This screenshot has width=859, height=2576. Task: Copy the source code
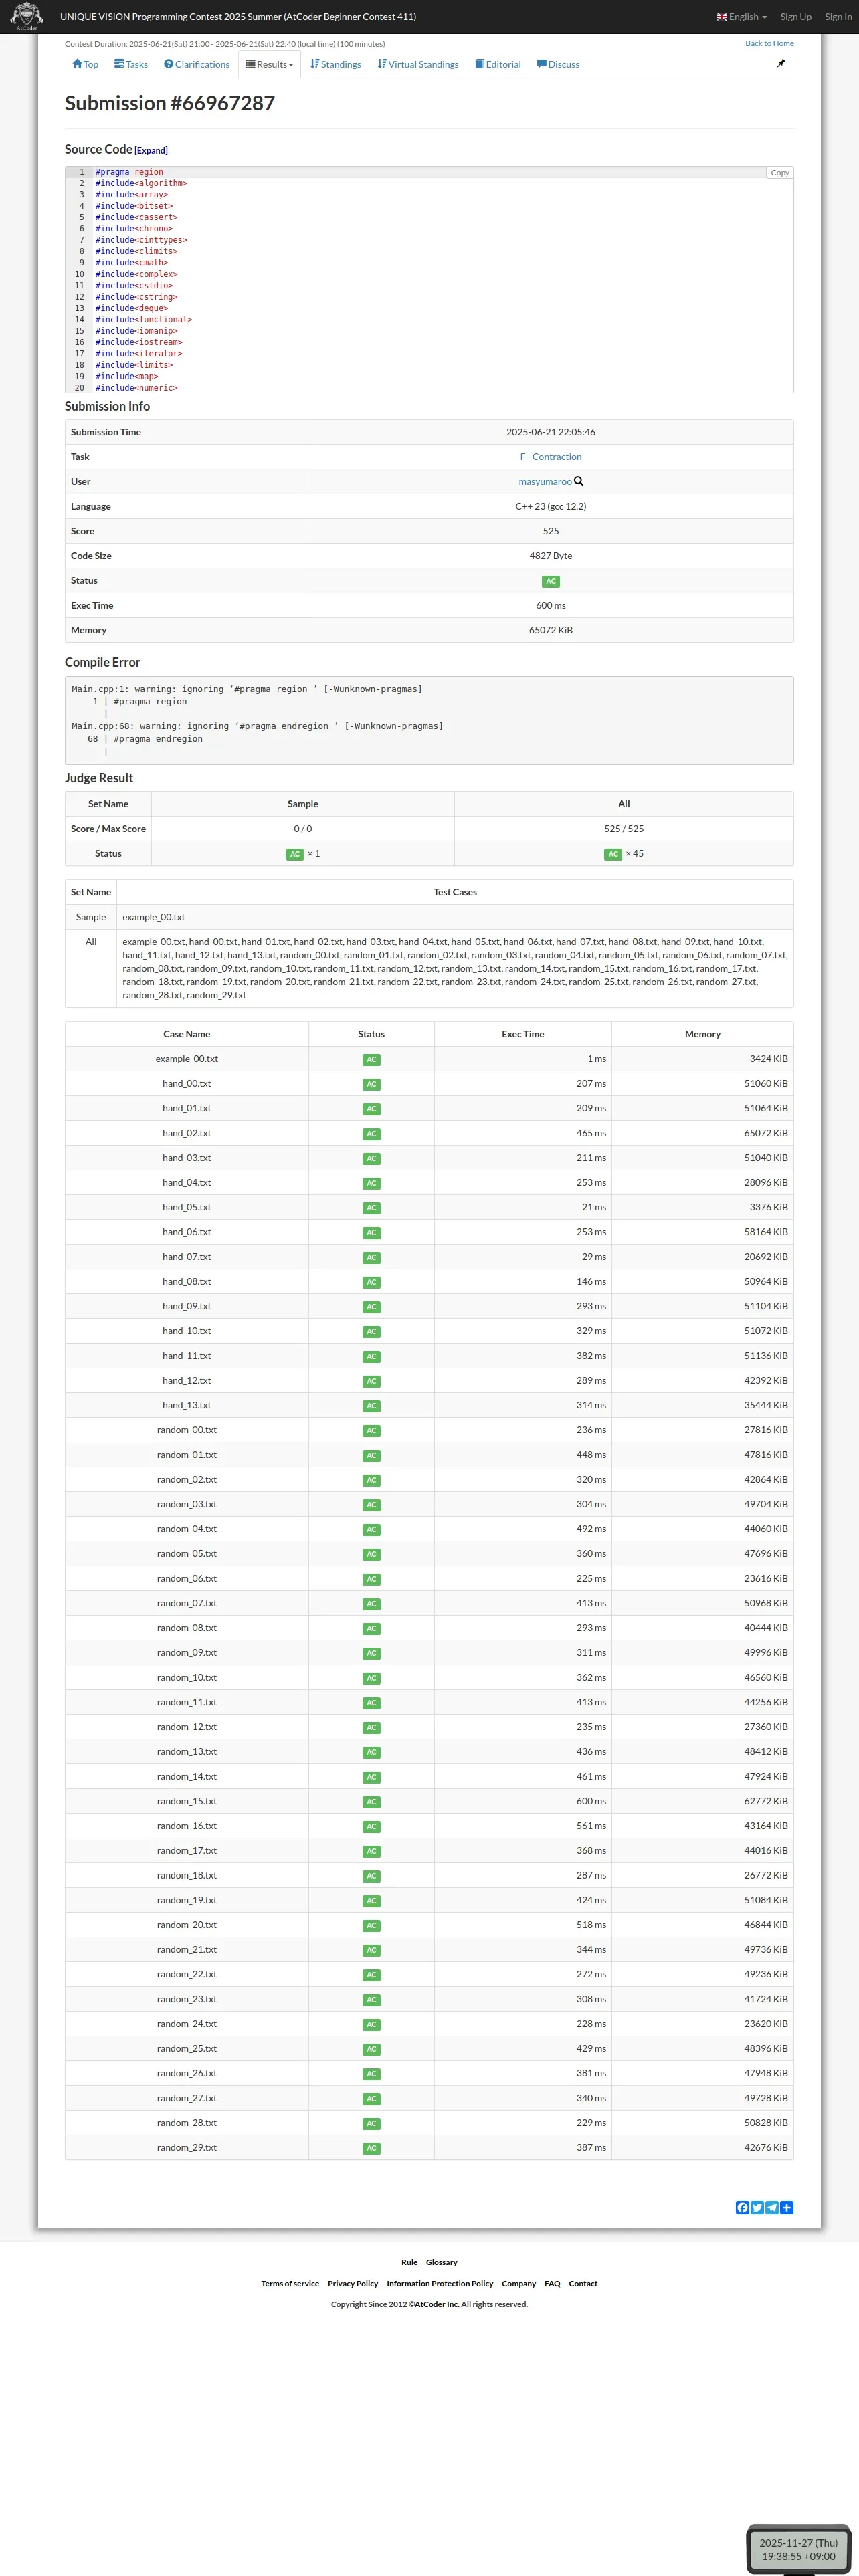point(780,172)
